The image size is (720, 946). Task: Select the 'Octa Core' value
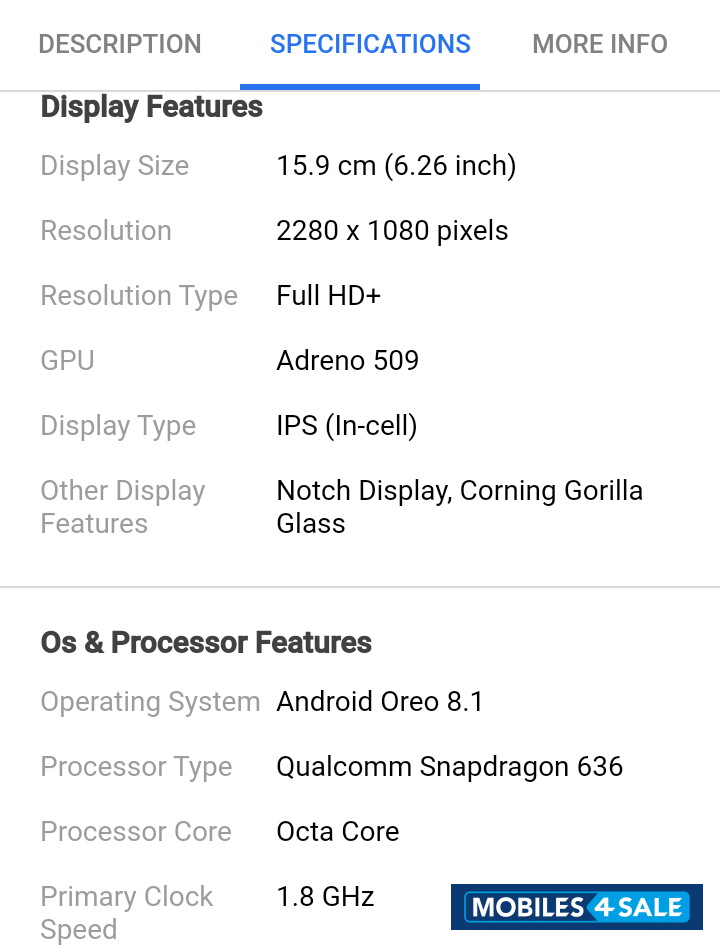[337, 831]
